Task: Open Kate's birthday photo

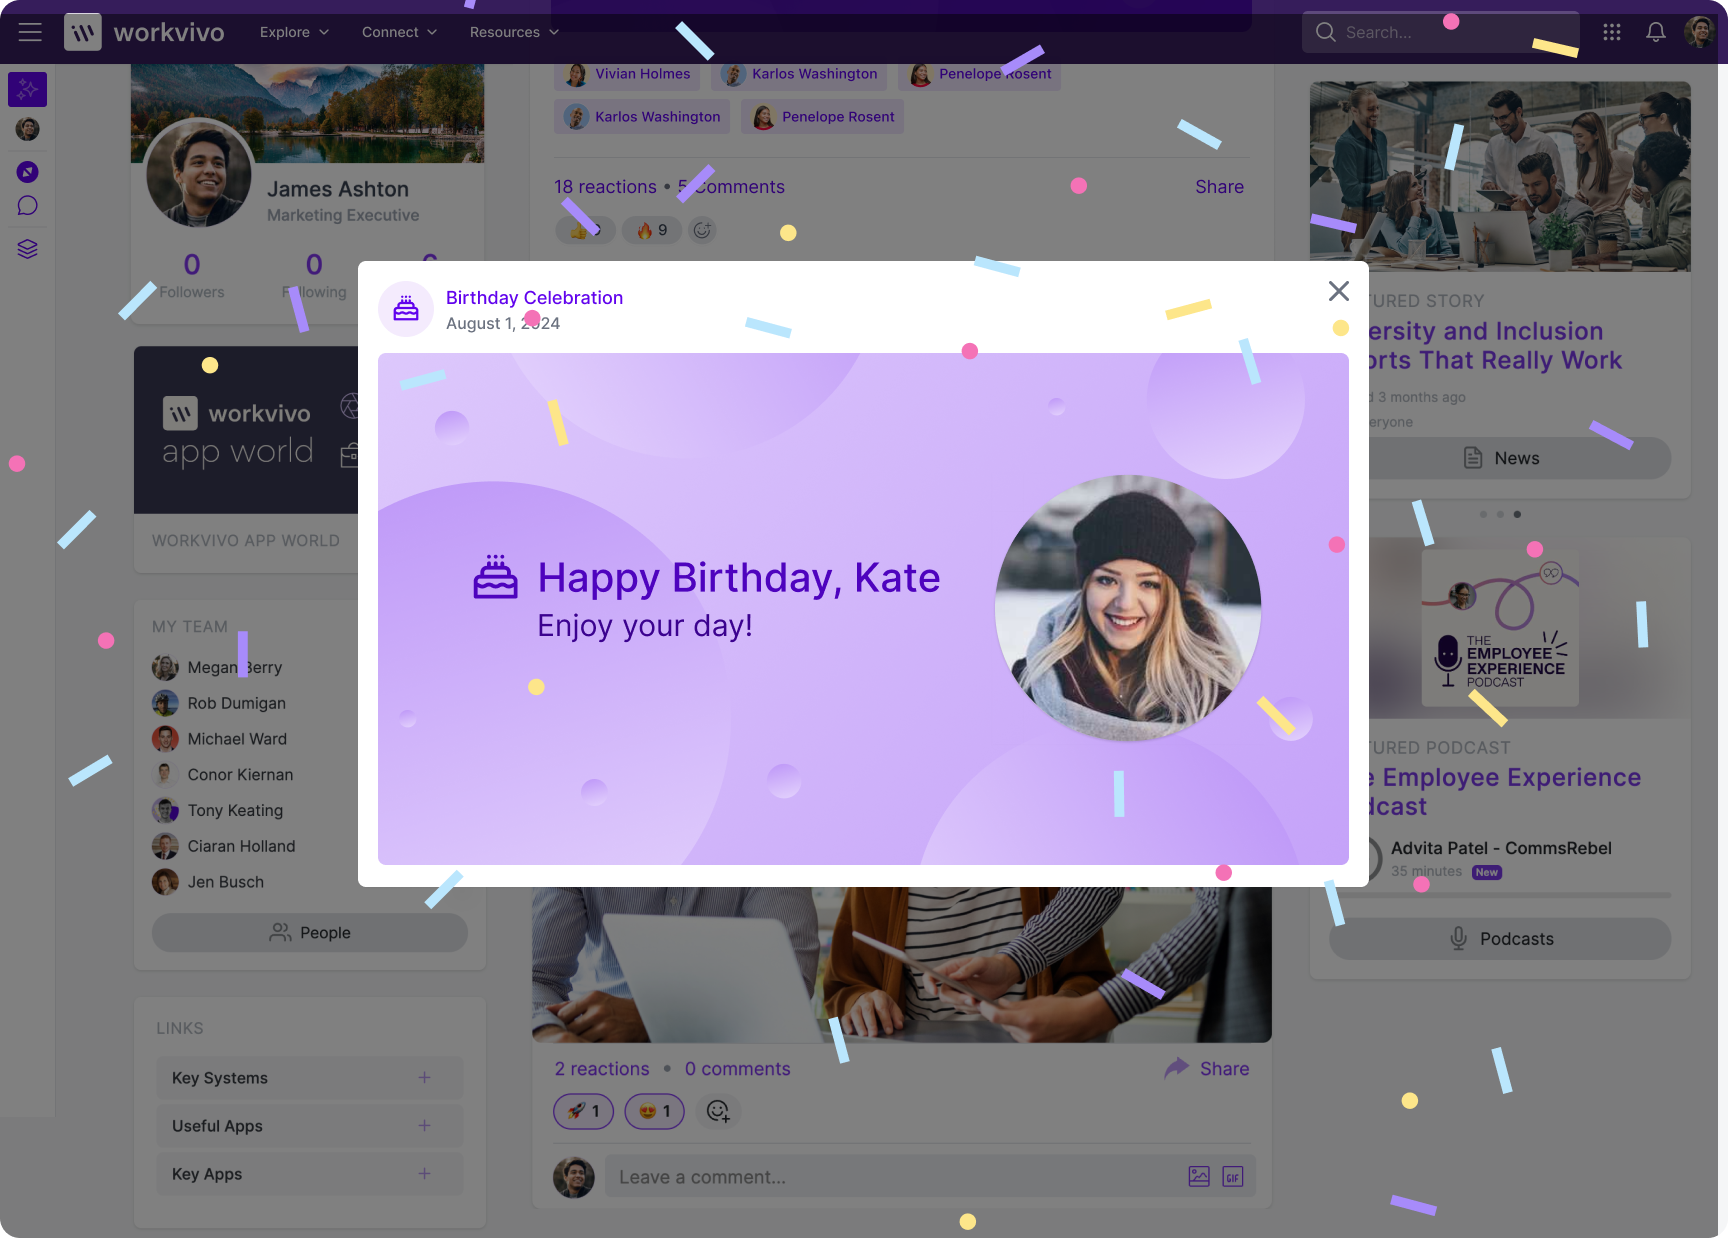Action: [x=1128, y=608]
